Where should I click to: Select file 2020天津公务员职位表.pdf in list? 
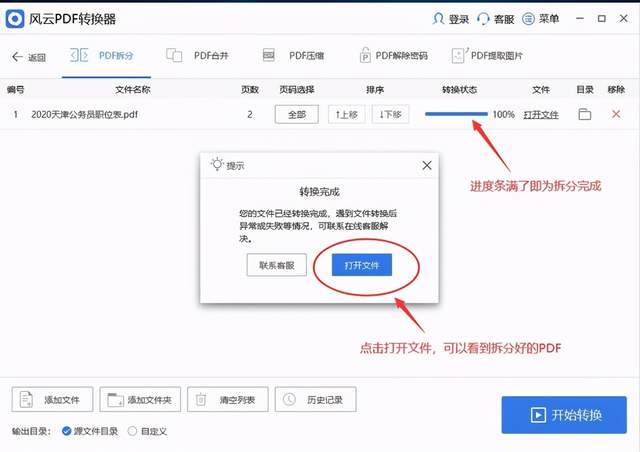coord(84,114)
